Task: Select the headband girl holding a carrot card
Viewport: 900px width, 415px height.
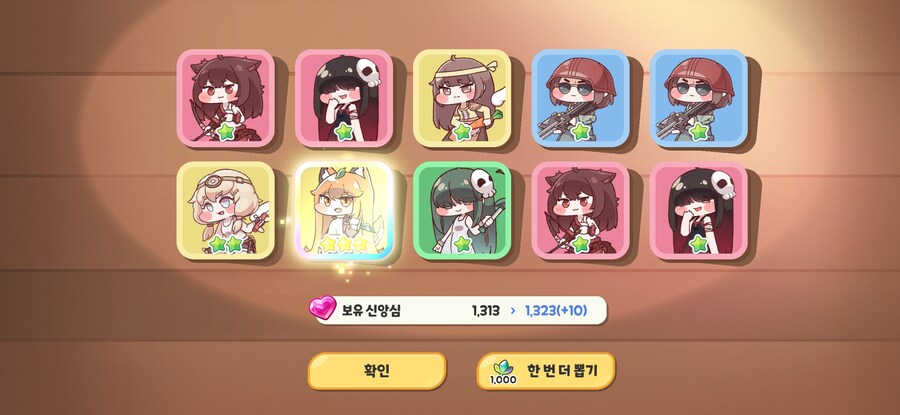Action: coord(462,98)
